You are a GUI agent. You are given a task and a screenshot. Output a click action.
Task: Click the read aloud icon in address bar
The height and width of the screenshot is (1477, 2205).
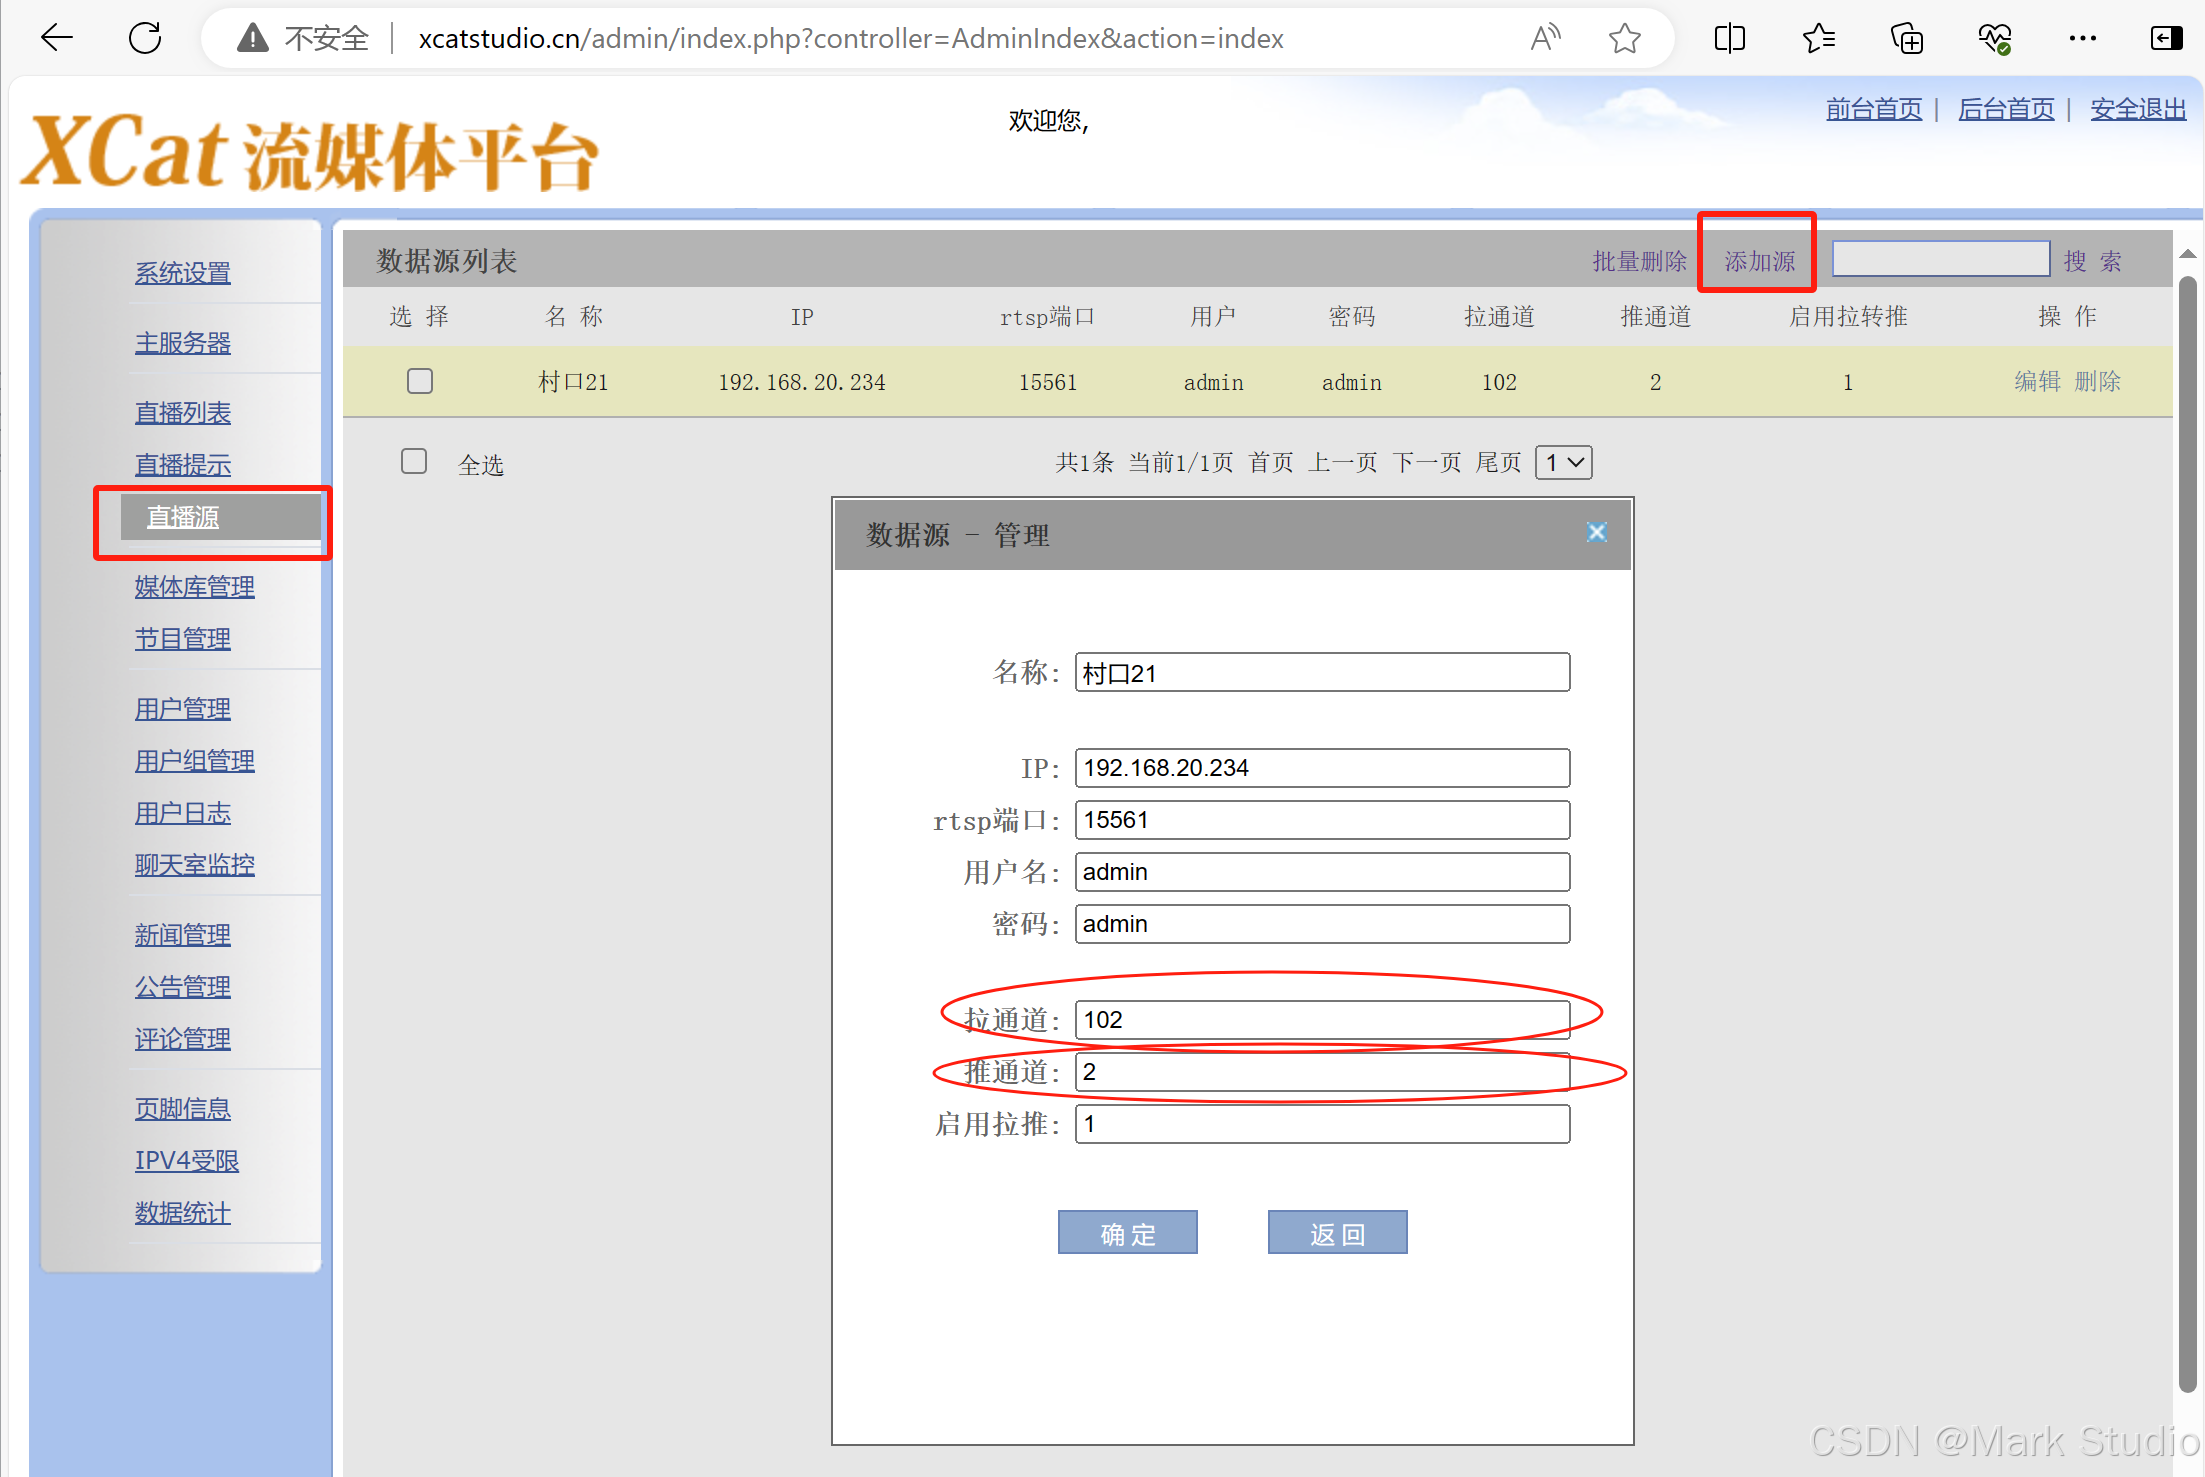pos(1545,38)
